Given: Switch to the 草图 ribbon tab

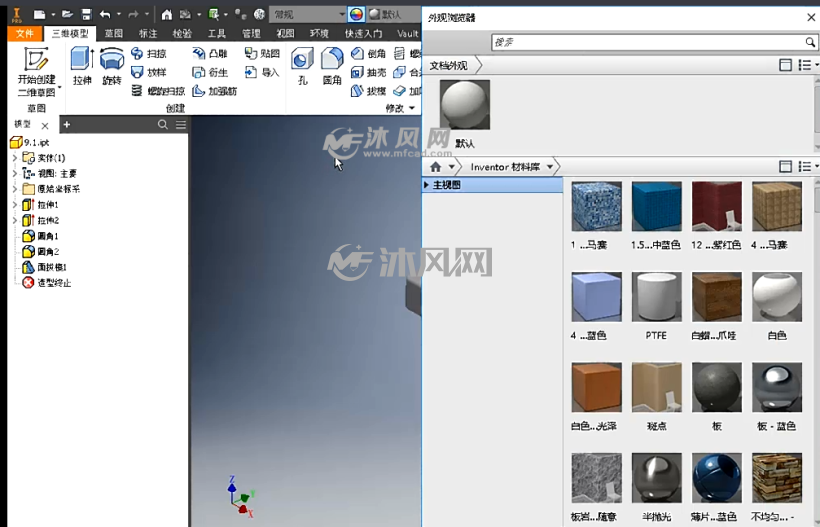Looking at the screenshot, I should [x=113, y=33].
